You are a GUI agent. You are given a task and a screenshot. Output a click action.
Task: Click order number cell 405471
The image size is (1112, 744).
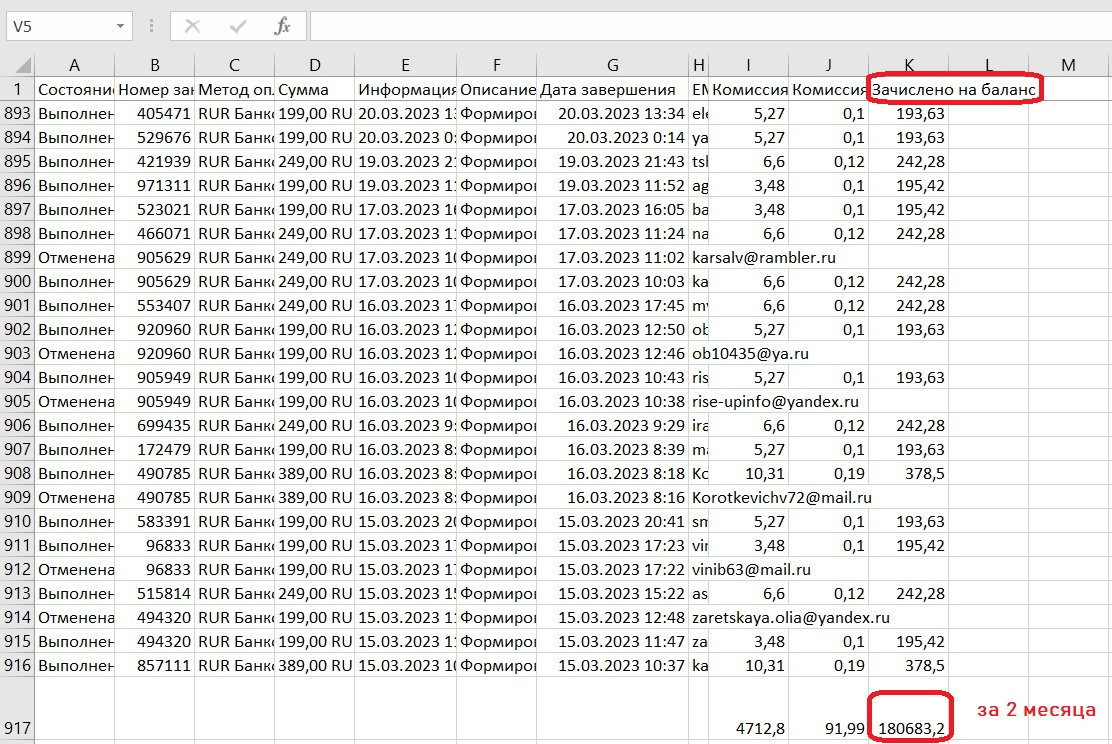(x=155, y=113)
